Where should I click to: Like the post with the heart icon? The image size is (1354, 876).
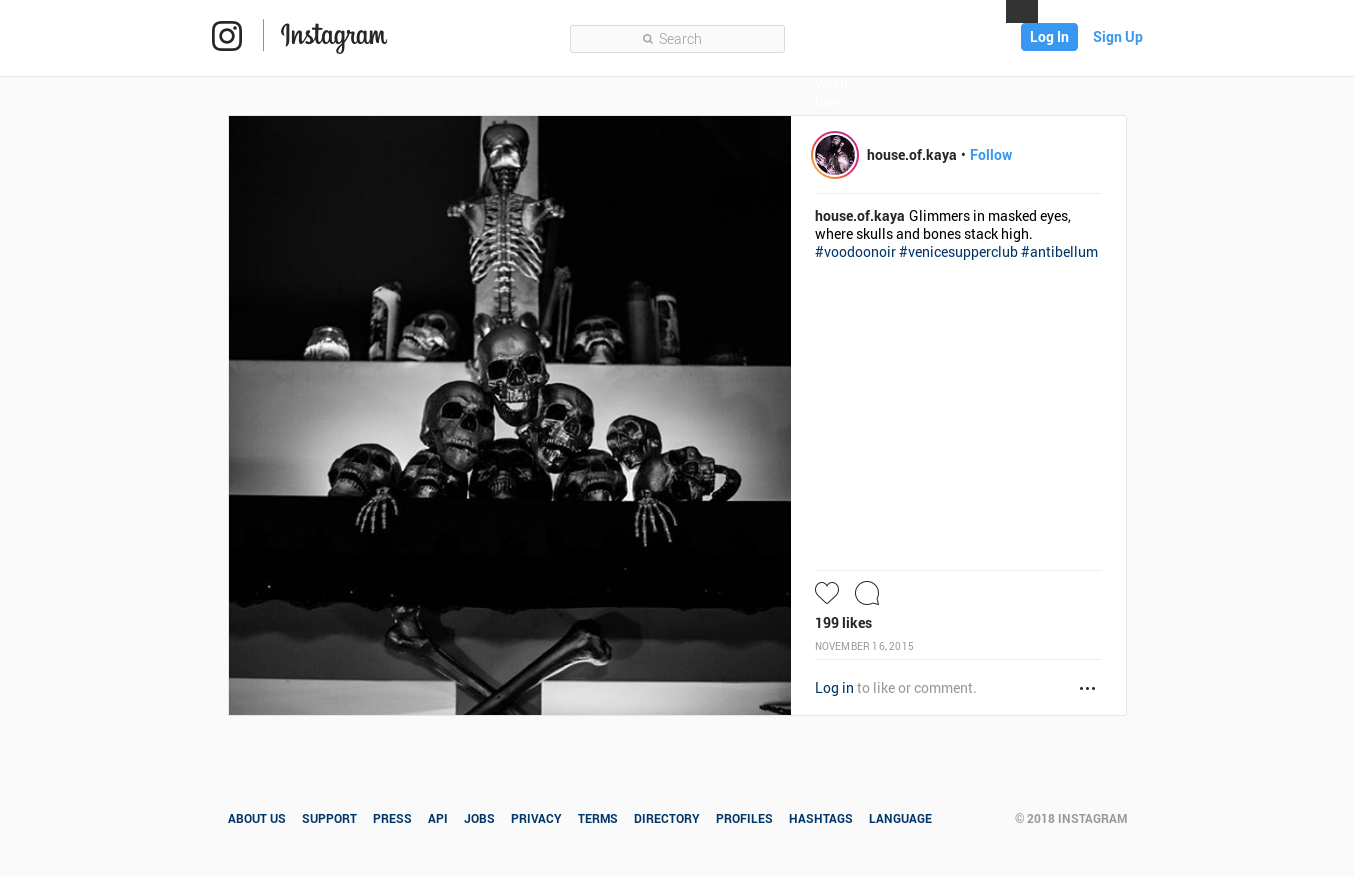[827, 593]
